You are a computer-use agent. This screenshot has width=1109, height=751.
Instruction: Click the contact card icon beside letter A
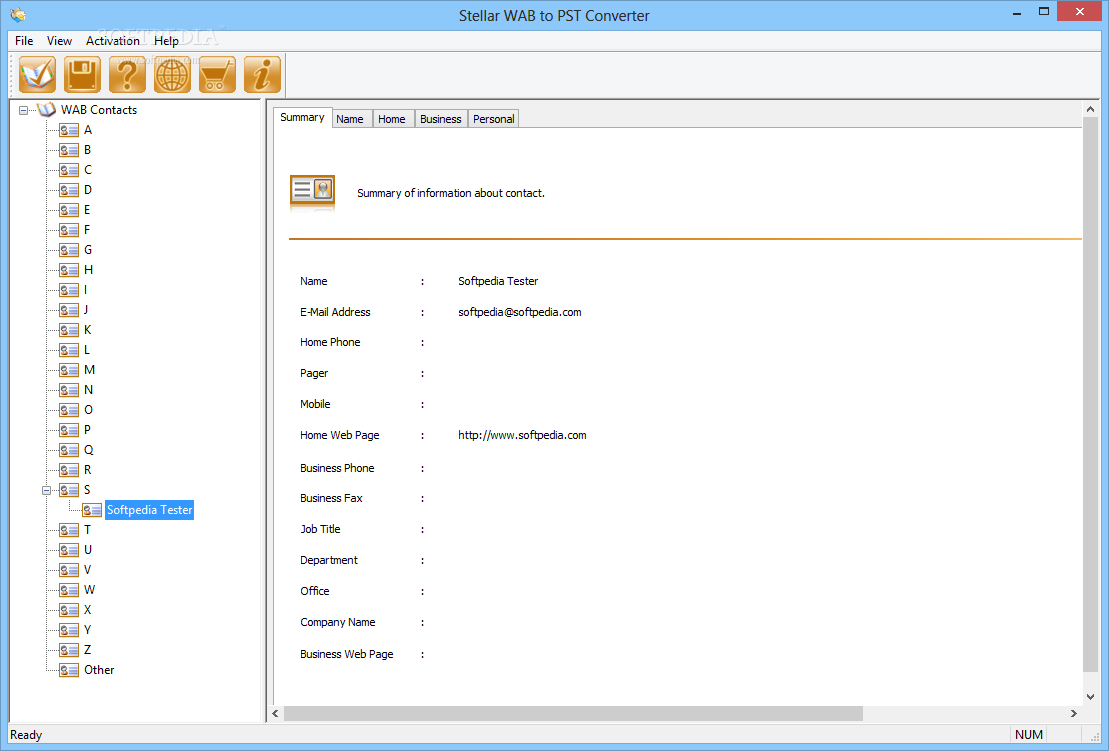click(69, 130)
